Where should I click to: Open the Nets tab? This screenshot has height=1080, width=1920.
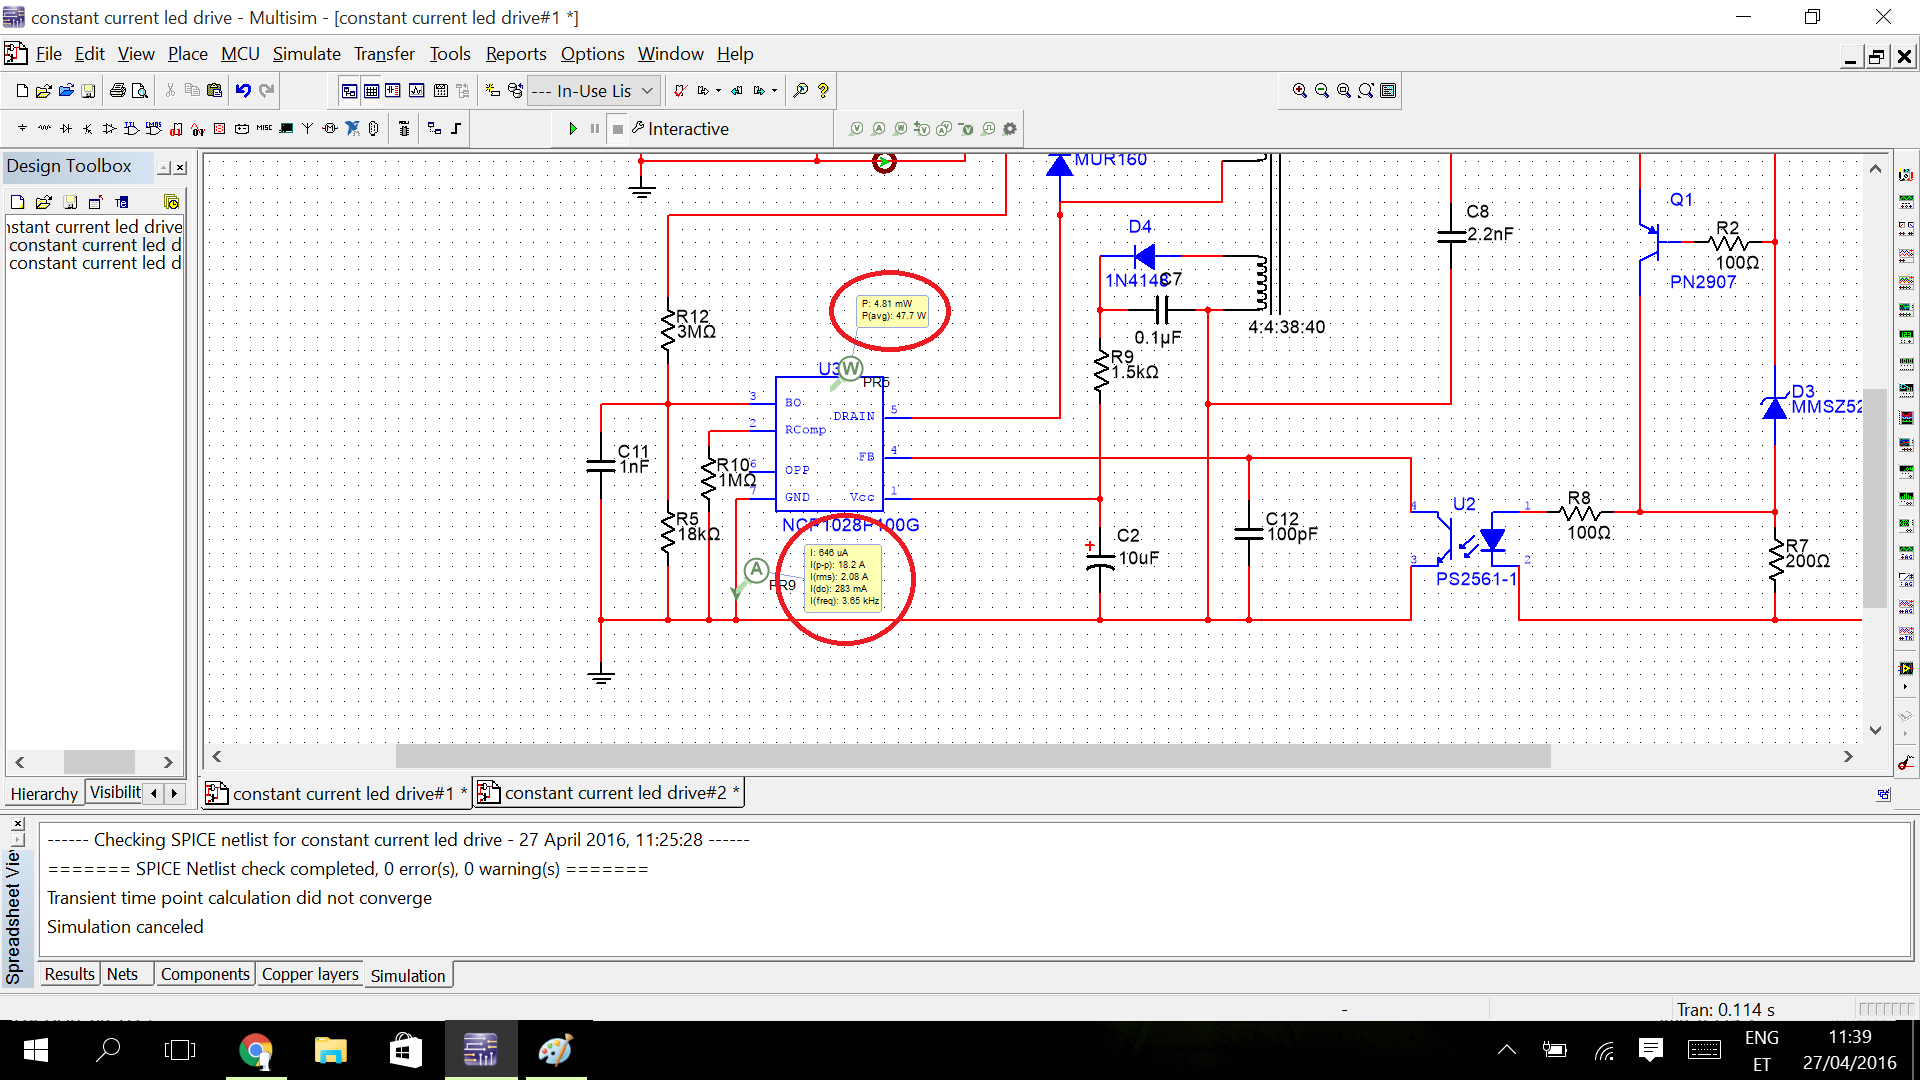122,974
